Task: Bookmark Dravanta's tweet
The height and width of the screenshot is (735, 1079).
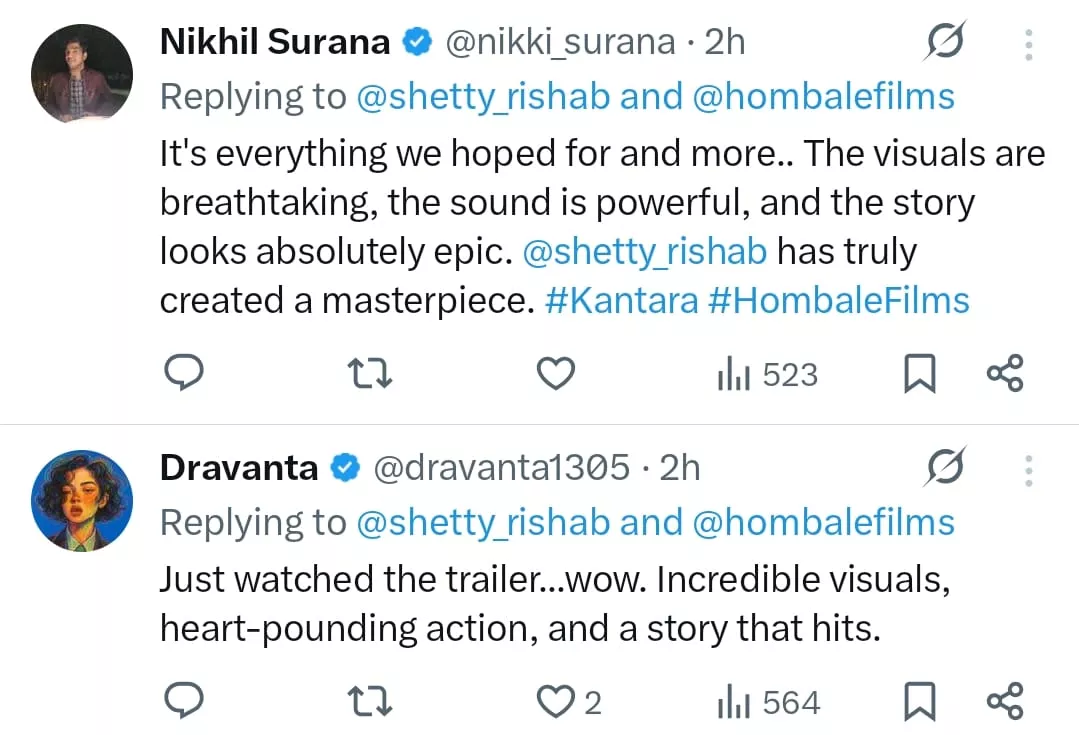Action: 919,703
